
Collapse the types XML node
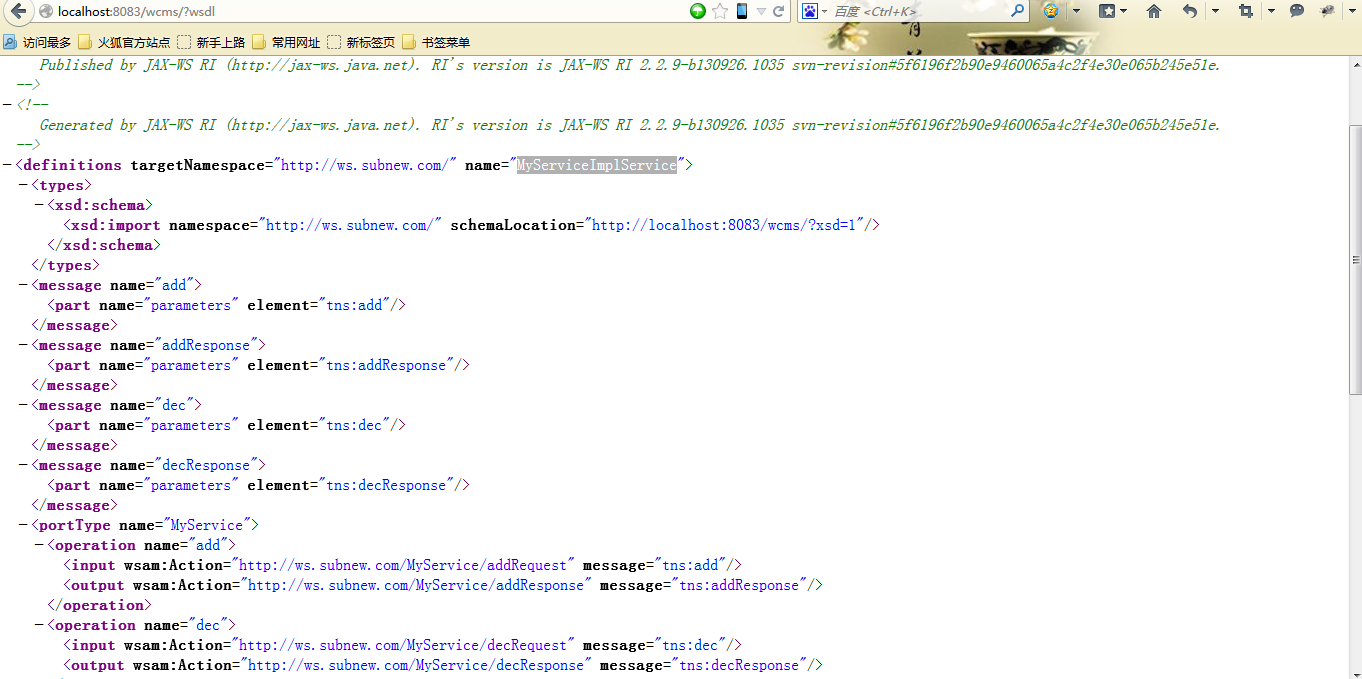pyautogui.click(x=23, y=185)
